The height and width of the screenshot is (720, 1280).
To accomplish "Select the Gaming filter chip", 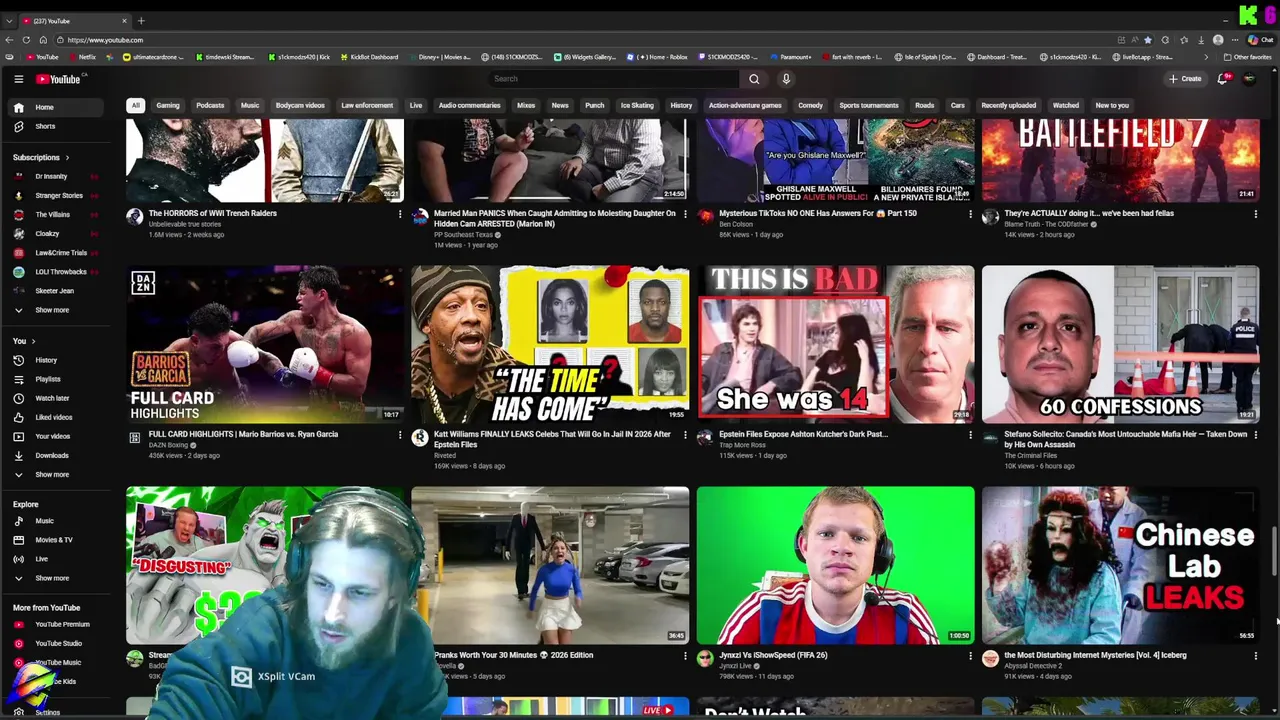I will point(167,105).
